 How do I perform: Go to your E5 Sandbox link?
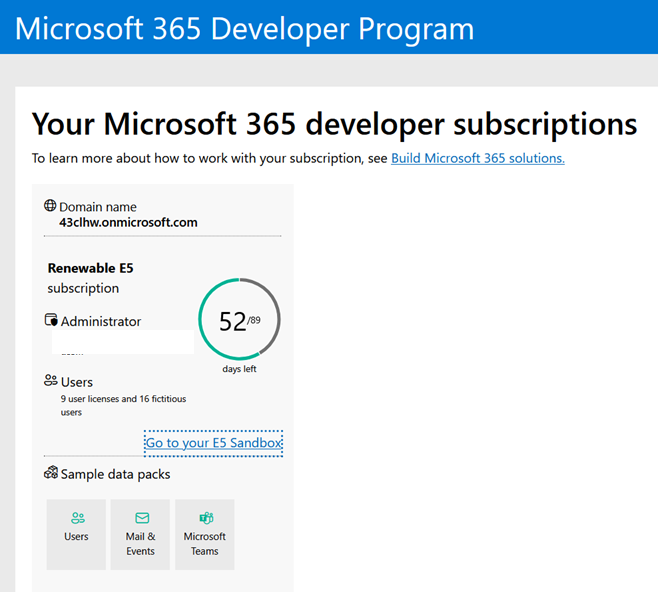point(213,443)
